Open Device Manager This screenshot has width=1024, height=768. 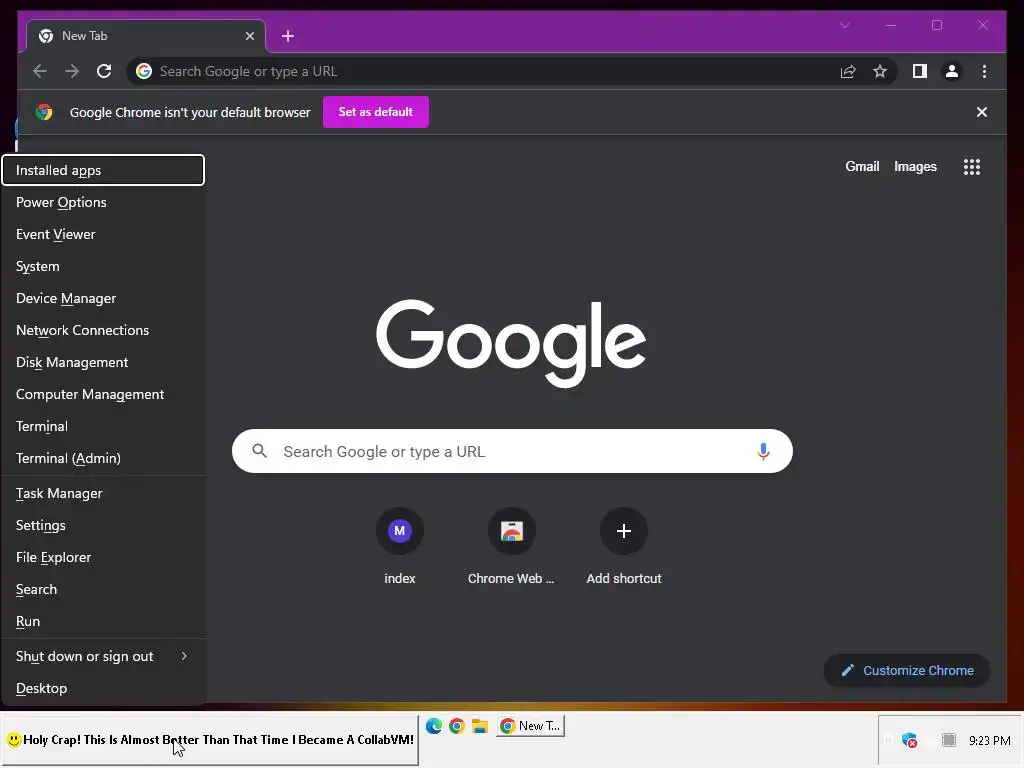click(103, 298)
